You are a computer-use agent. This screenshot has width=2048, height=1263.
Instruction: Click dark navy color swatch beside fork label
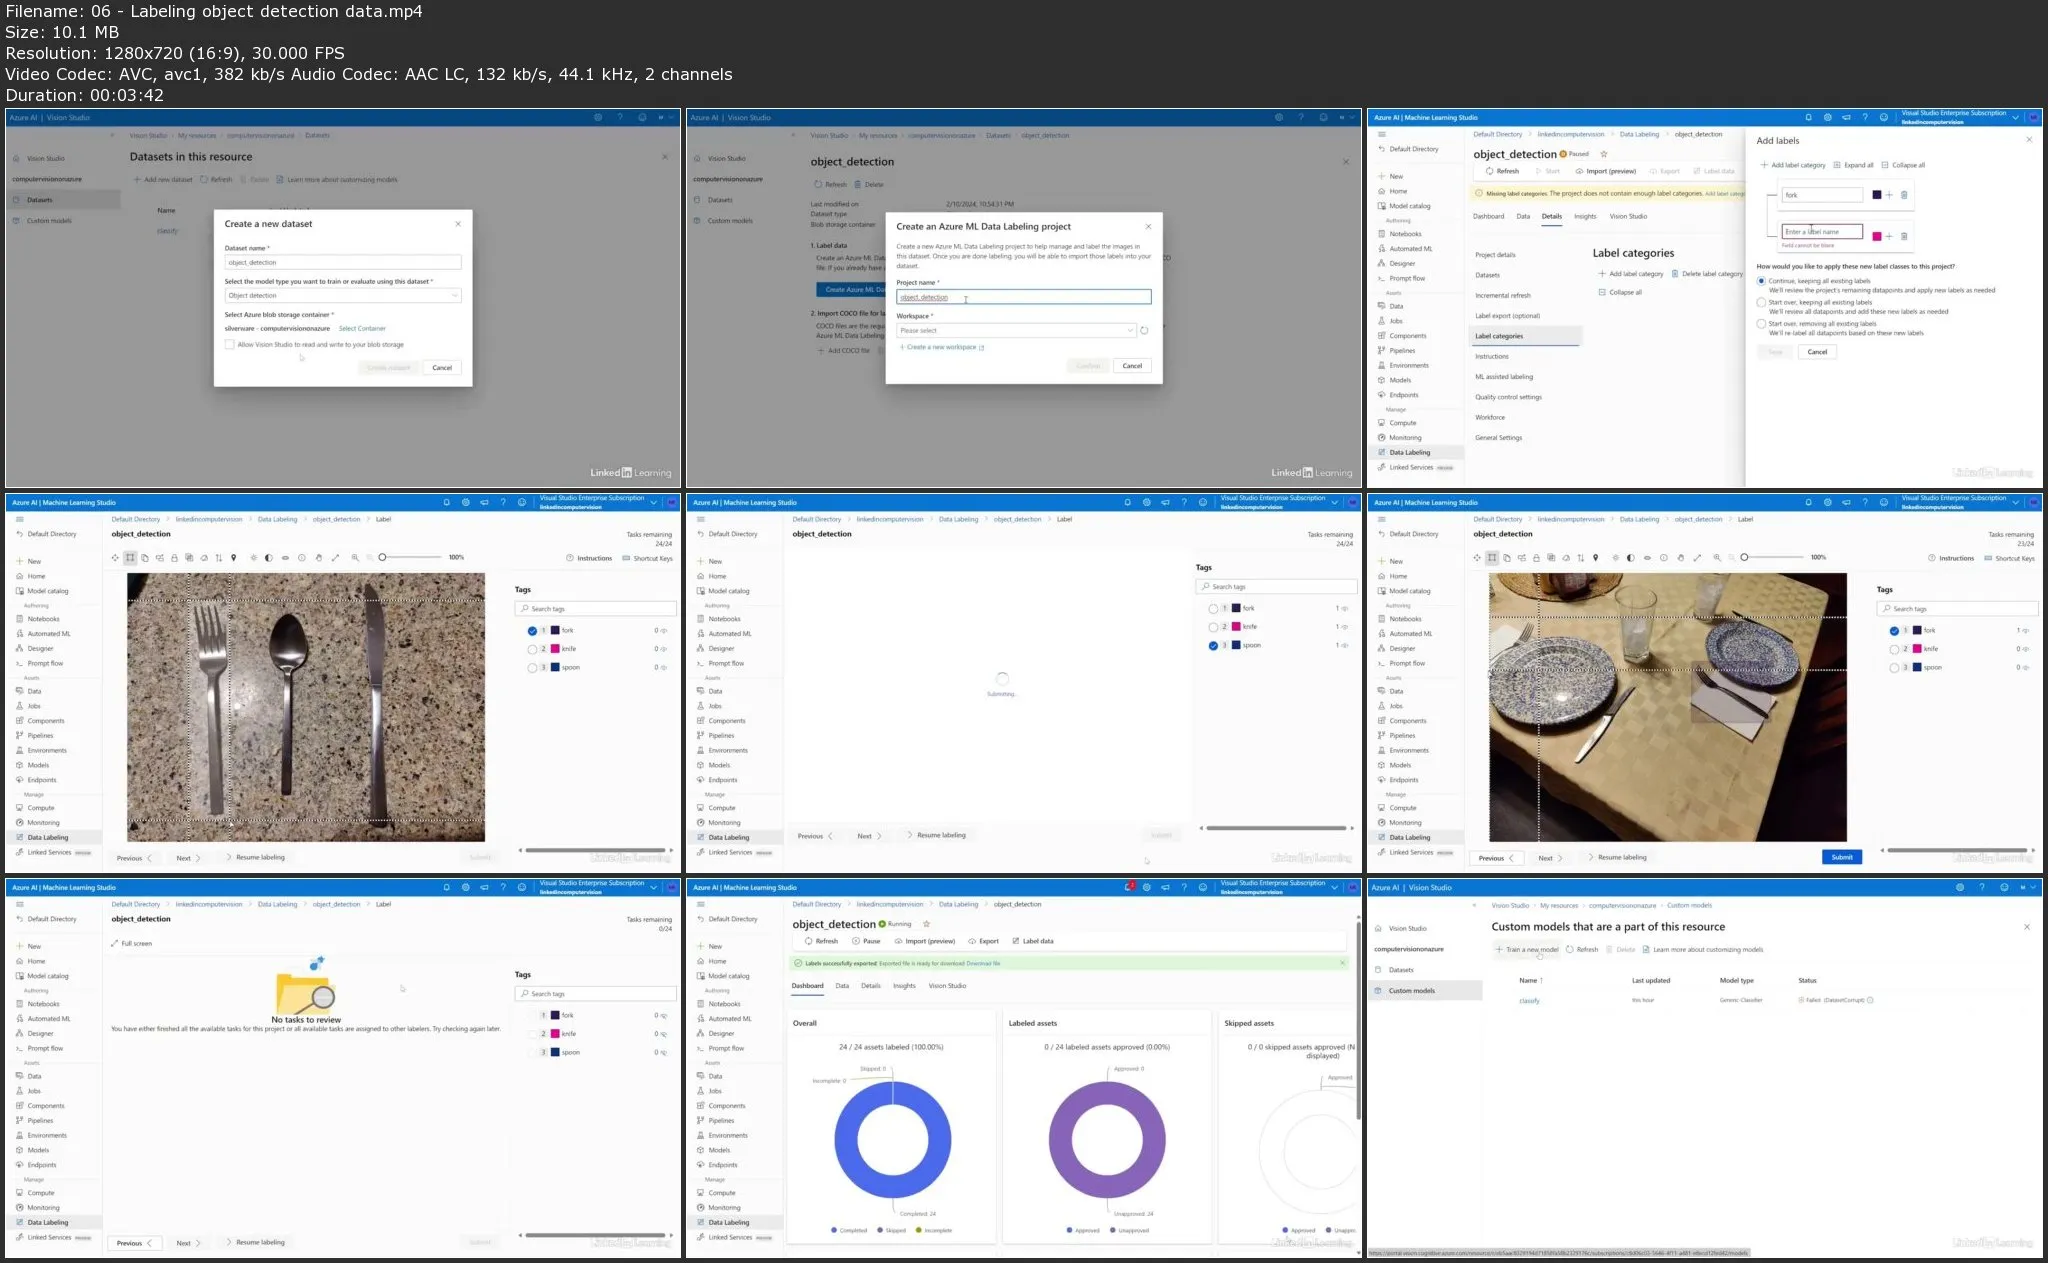click(x=1877, y=195)
